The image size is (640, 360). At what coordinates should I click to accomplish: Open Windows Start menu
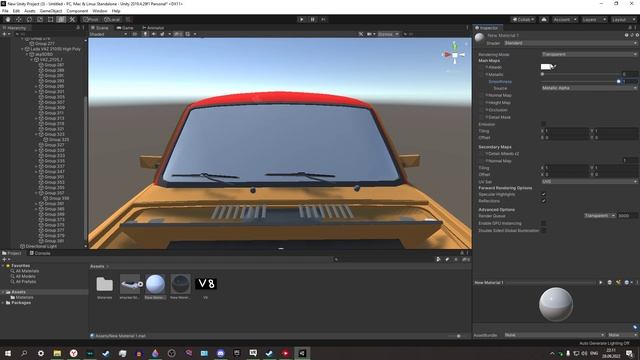pyautogui.click(x=8, y=353)
